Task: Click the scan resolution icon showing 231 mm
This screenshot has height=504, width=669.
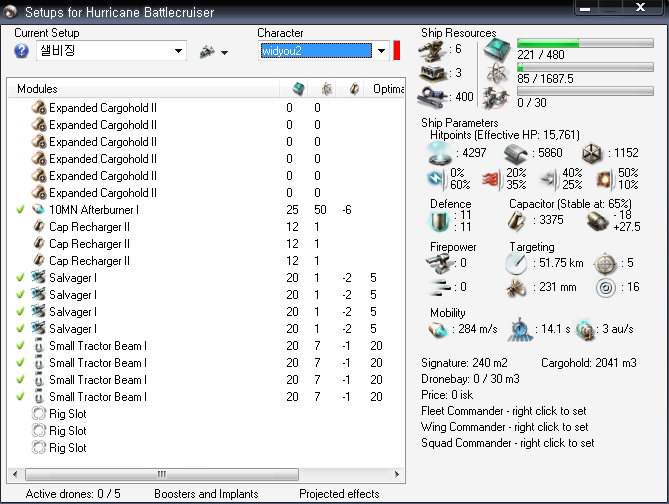Action: [516, 288]
